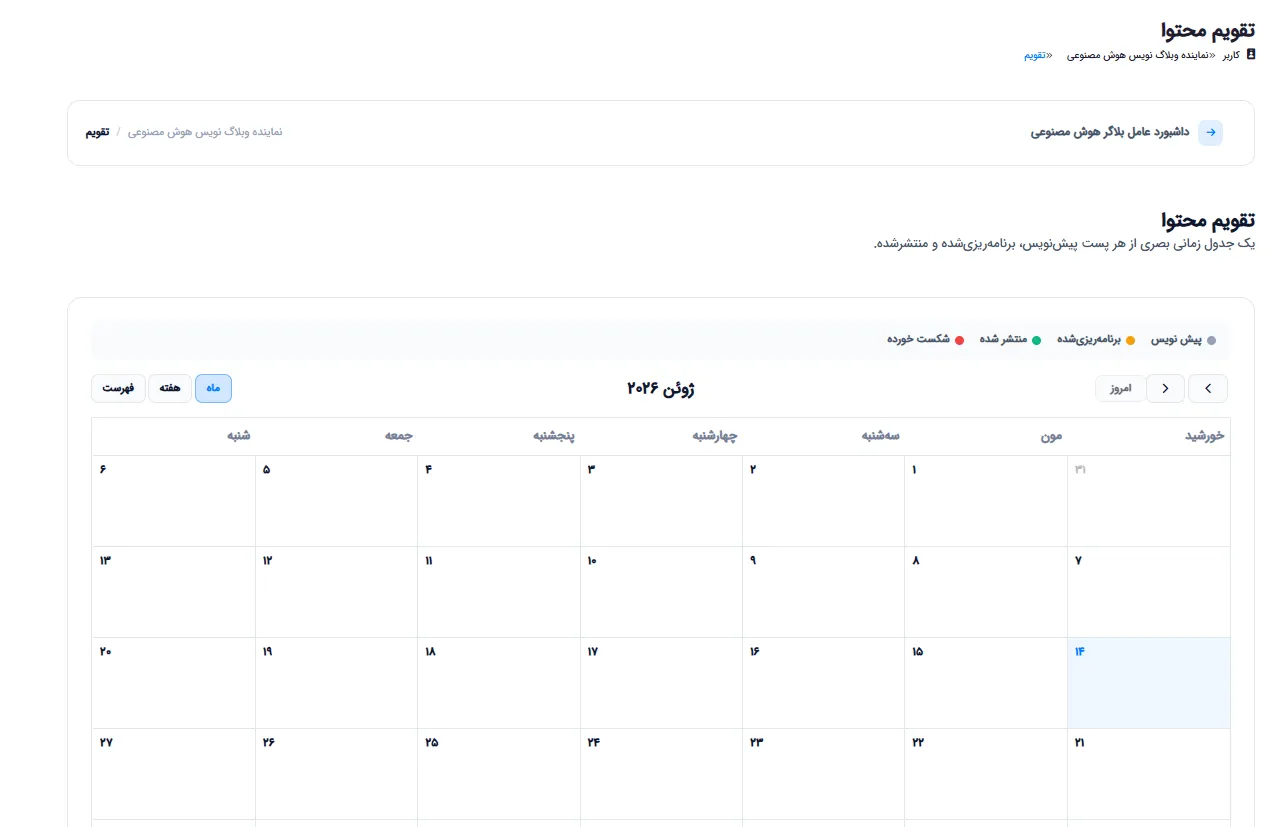Select day ۲۶ in the calendar
The height and width of the screenshot is (827, 1270).
[x=336, y=774]
